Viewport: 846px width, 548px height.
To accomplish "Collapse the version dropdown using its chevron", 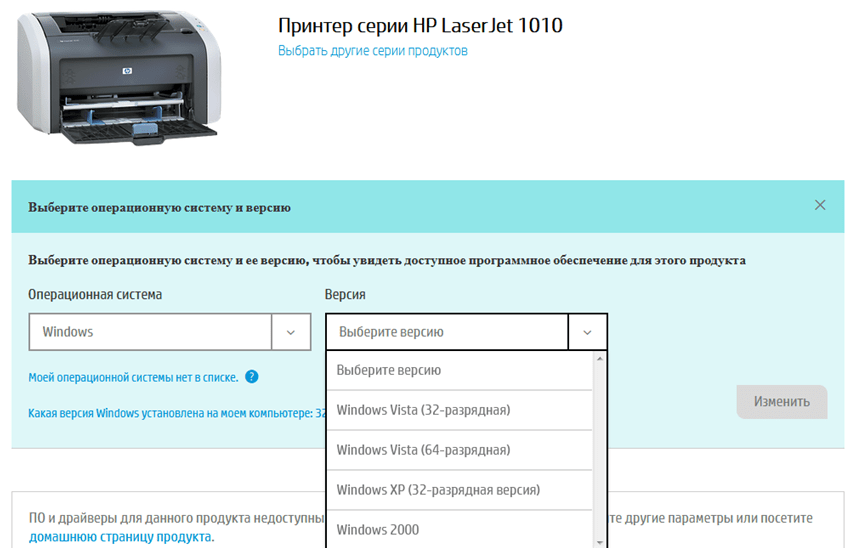I will click(x=587, y=332).
